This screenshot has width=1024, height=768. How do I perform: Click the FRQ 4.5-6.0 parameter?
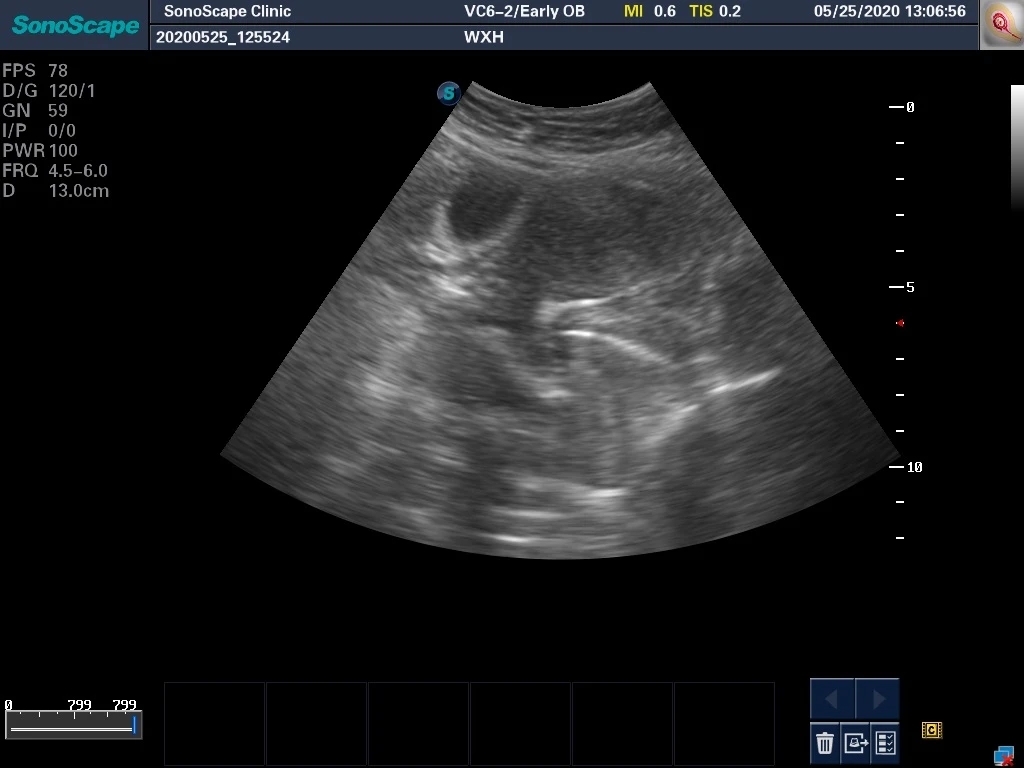[55, 171]
